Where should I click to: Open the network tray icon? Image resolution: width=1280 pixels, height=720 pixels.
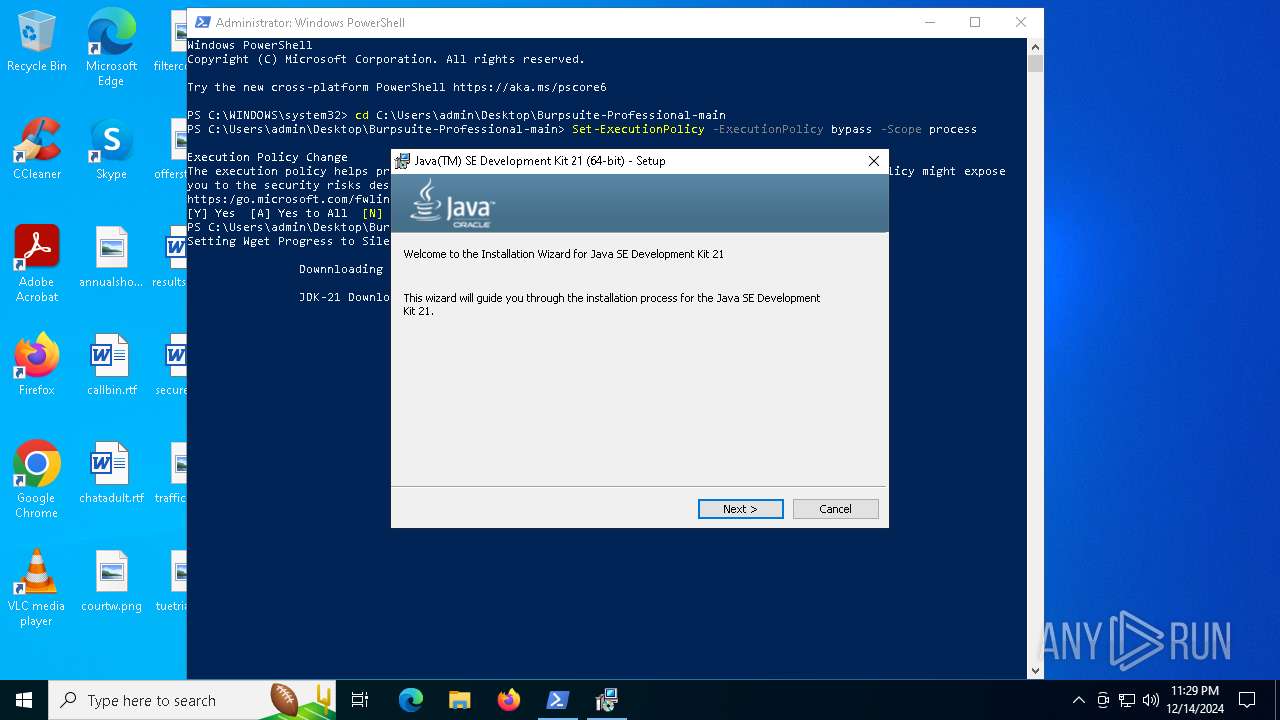tap(1127, 700)
